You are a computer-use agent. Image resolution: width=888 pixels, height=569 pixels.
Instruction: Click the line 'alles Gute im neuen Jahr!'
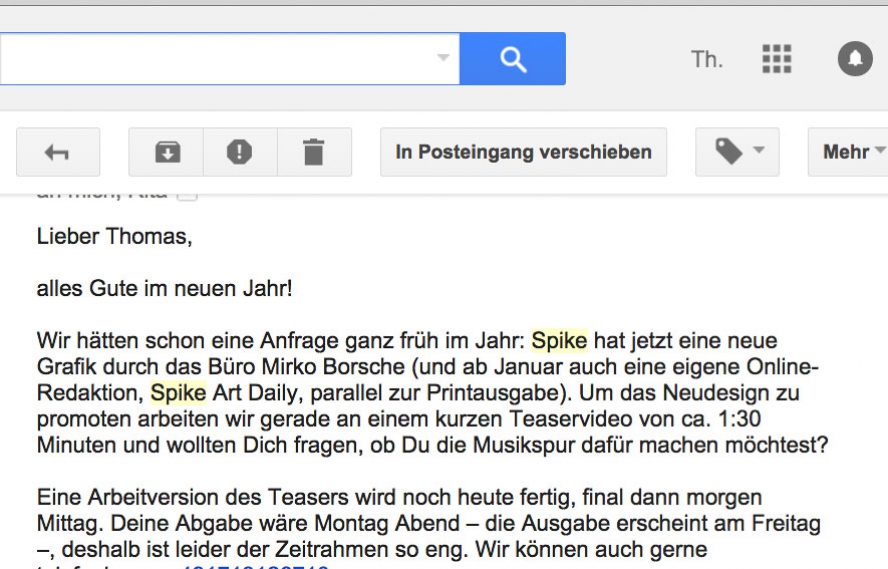164,289
